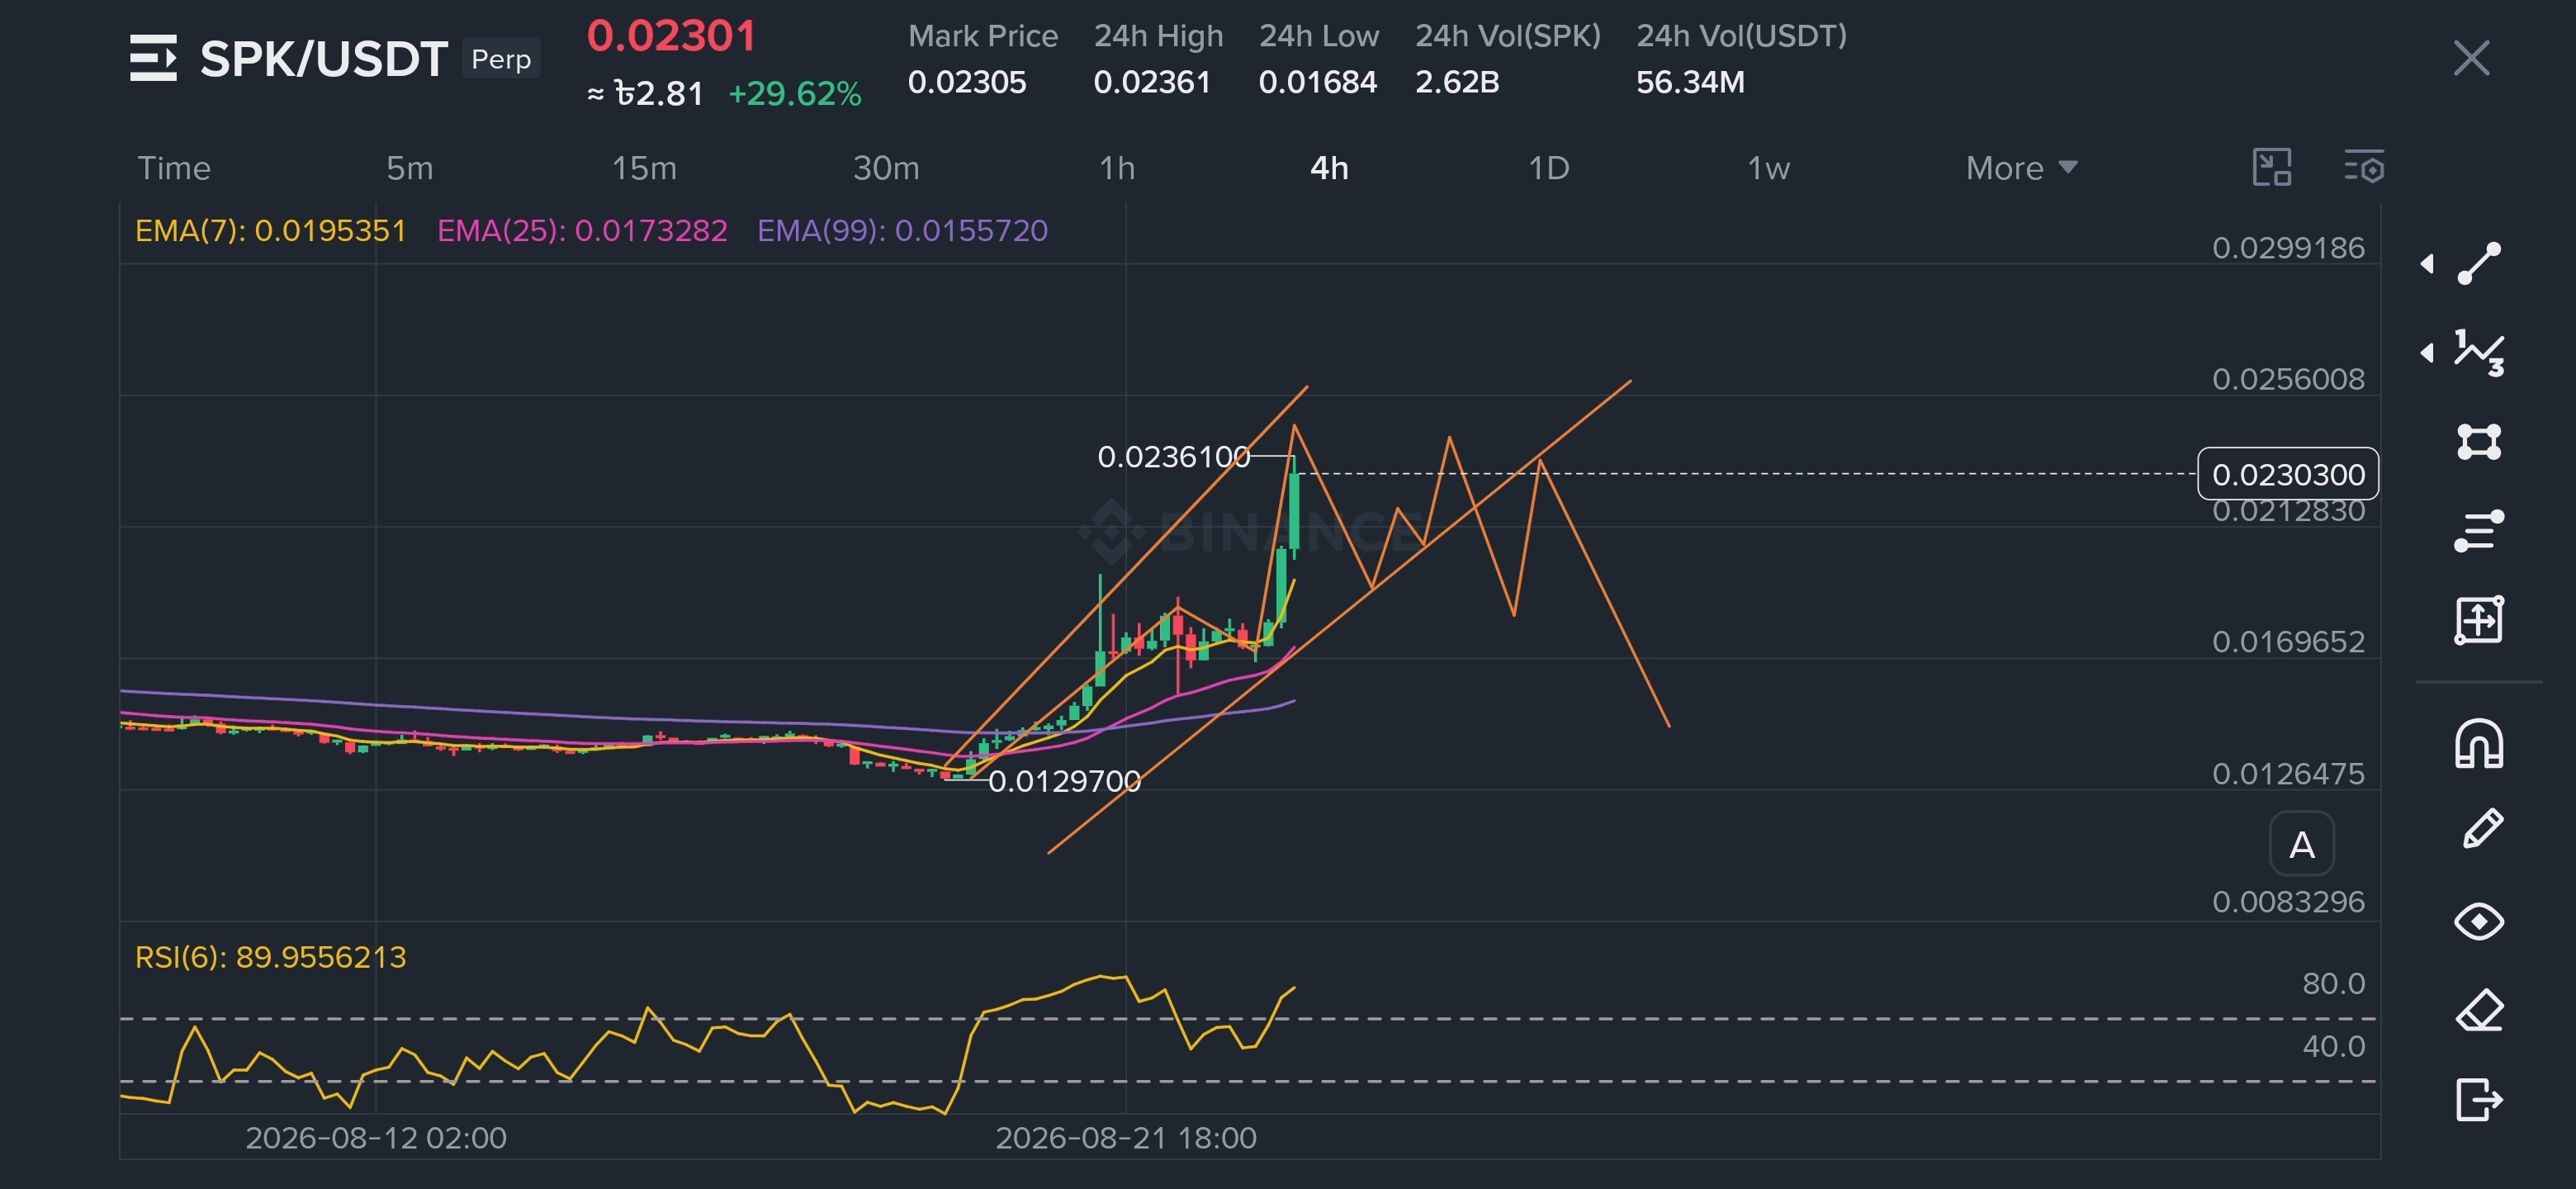Tap the 0.0169652 price axis label
Viewport: 2576px width, 1189px height.
click(2288, 641)
